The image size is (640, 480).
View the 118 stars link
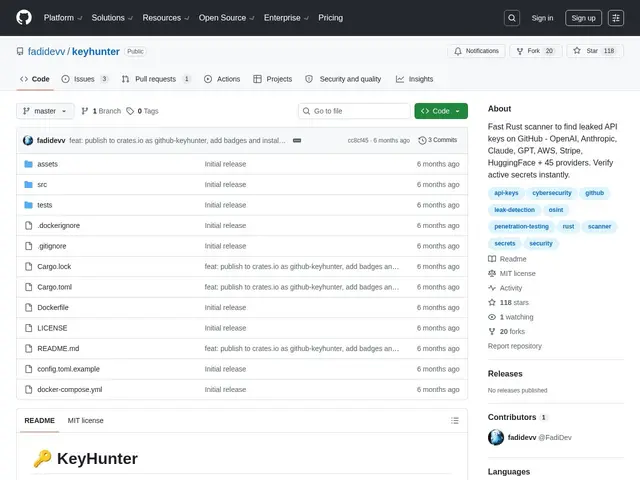[509, 302]
